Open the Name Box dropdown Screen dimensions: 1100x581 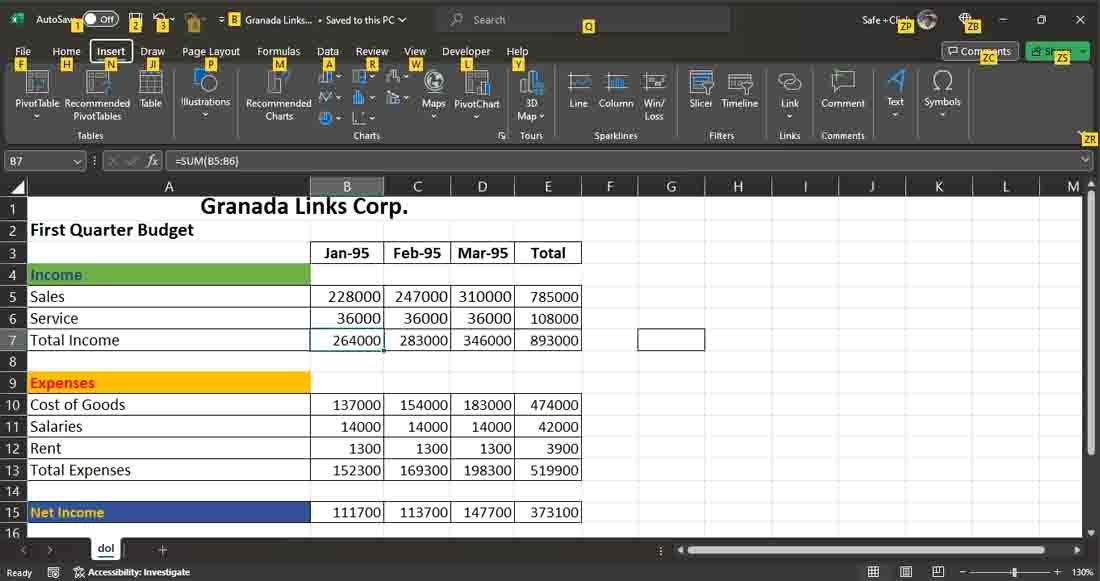77,161
